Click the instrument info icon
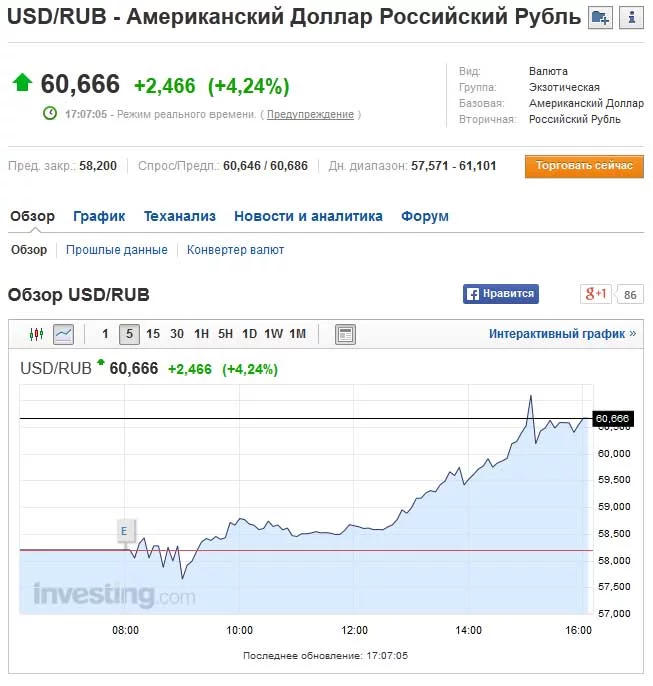653x686 pixels. (x=631, y=17)
